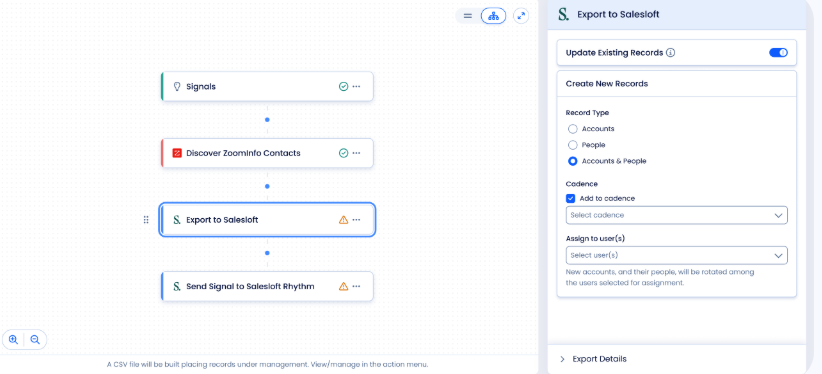822x374 pixels.
Task: Click Salesloft logo on Export to Salesloft node
Action: click(177, 220)
